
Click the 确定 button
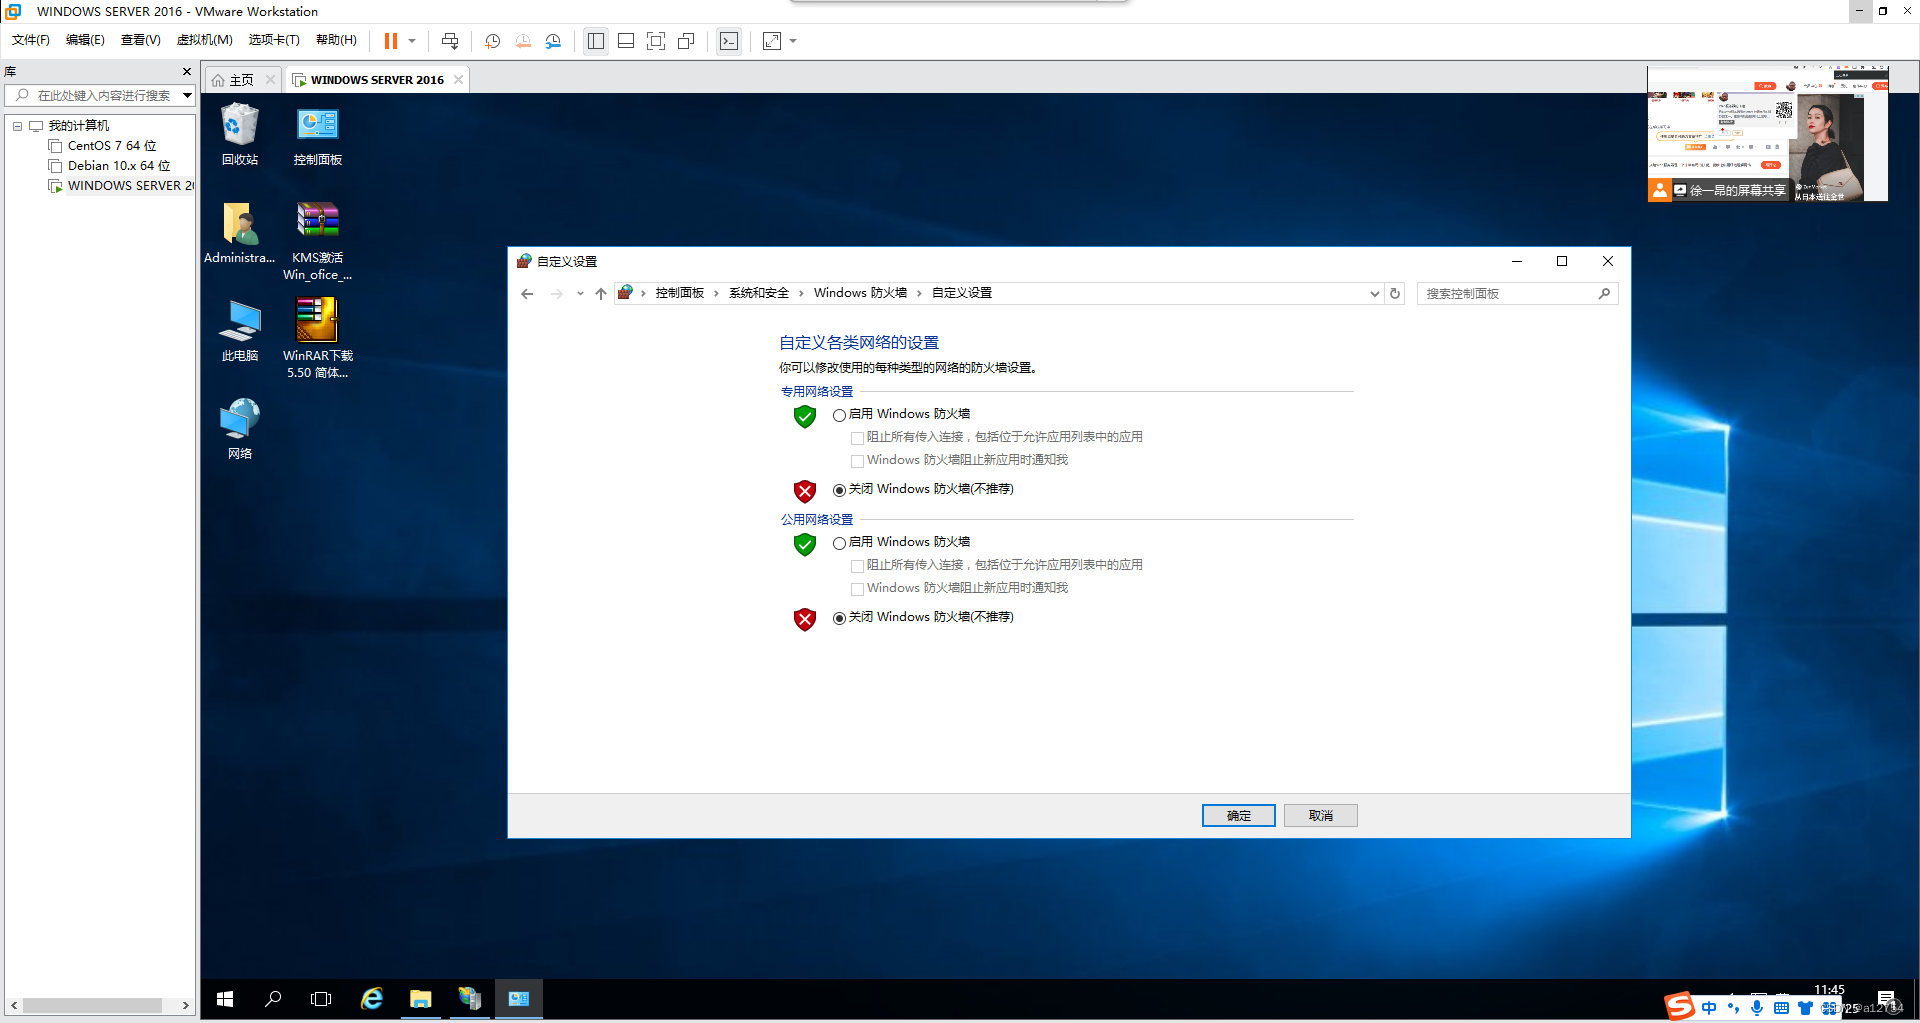click(x=1239, y=816)
